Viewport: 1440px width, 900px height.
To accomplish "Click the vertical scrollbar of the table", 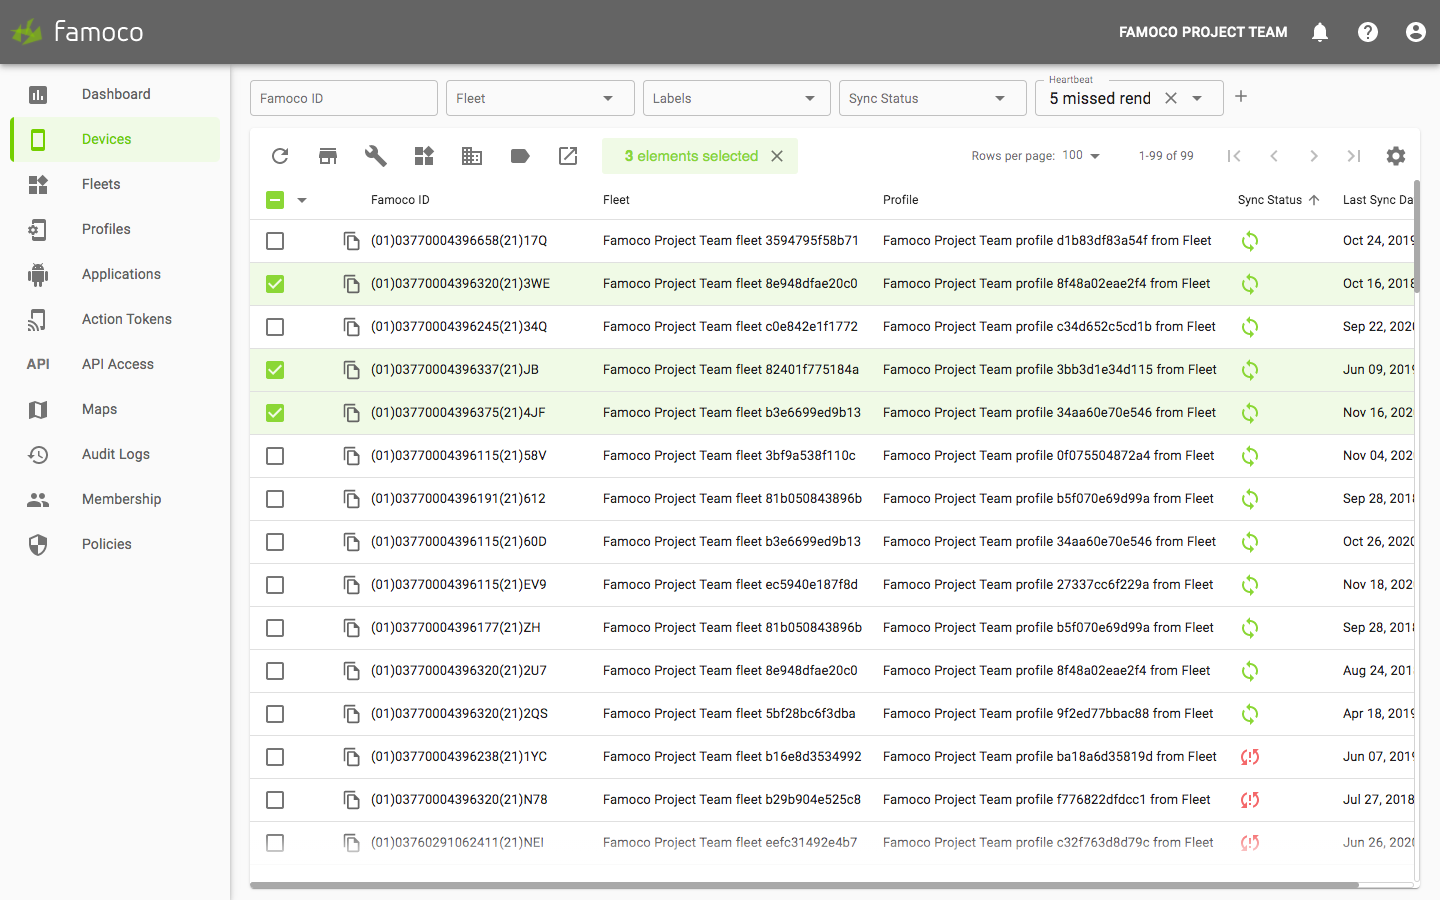I will (x=1417, y=235).
